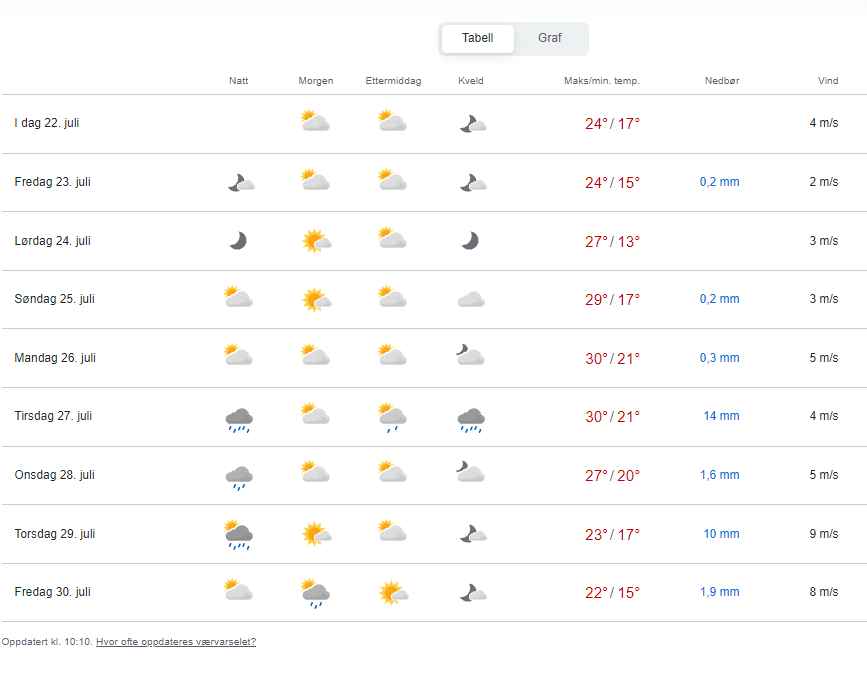Screen dimensions: 867x673
Task: Select the Tabell view tab
Action: pyautogui.click(x=477, y=38)
